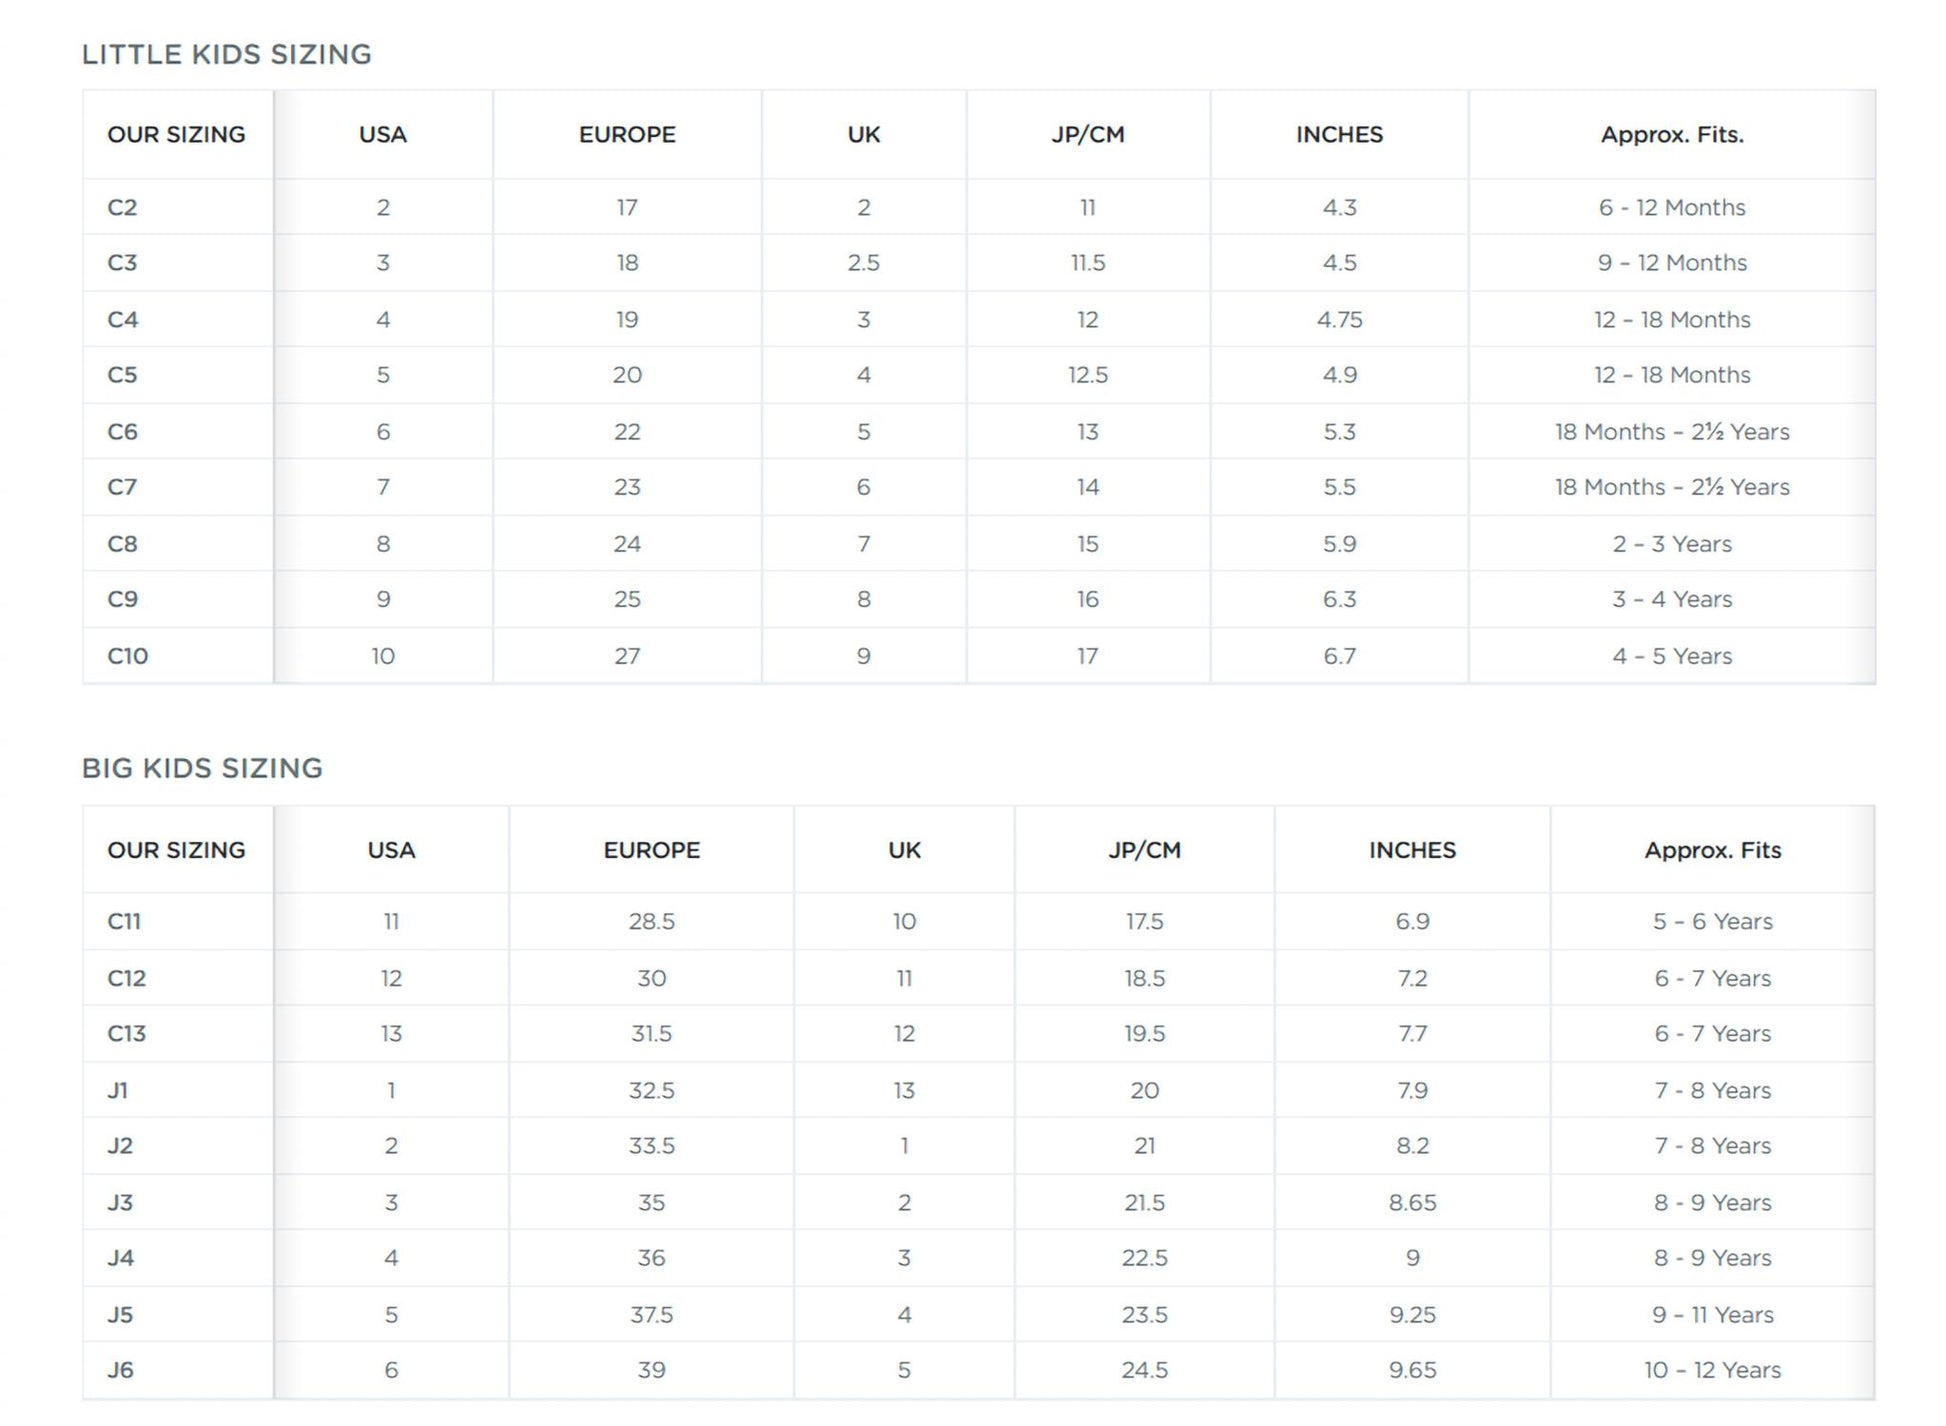
Task: Click the J5 size row label
Action: pyautogui.click(x=120, y=1314)
